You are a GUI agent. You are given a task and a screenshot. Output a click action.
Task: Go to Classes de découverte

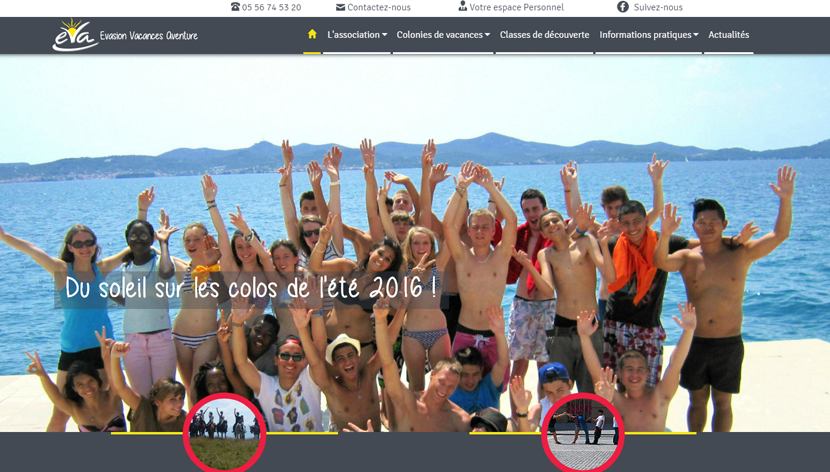(544, 35)
